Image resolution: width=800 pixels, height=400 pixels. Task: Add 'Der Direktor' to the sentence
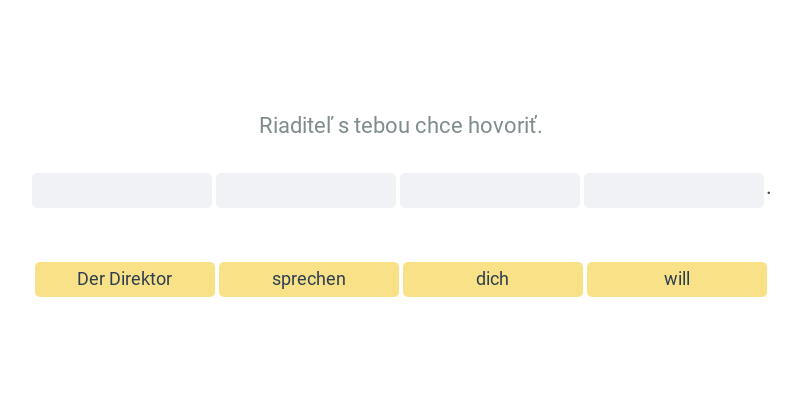124,279
